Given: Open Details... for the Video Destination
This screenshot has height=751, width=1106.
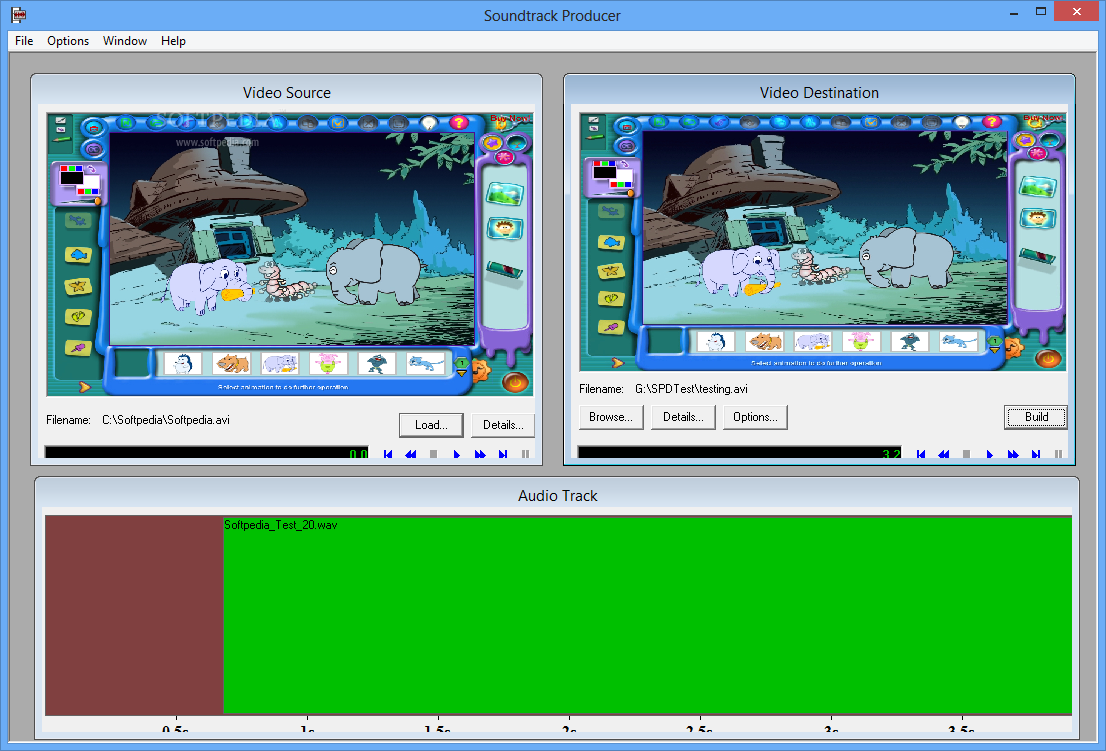Looking at the screenshot, I should [x=683, y=417].
